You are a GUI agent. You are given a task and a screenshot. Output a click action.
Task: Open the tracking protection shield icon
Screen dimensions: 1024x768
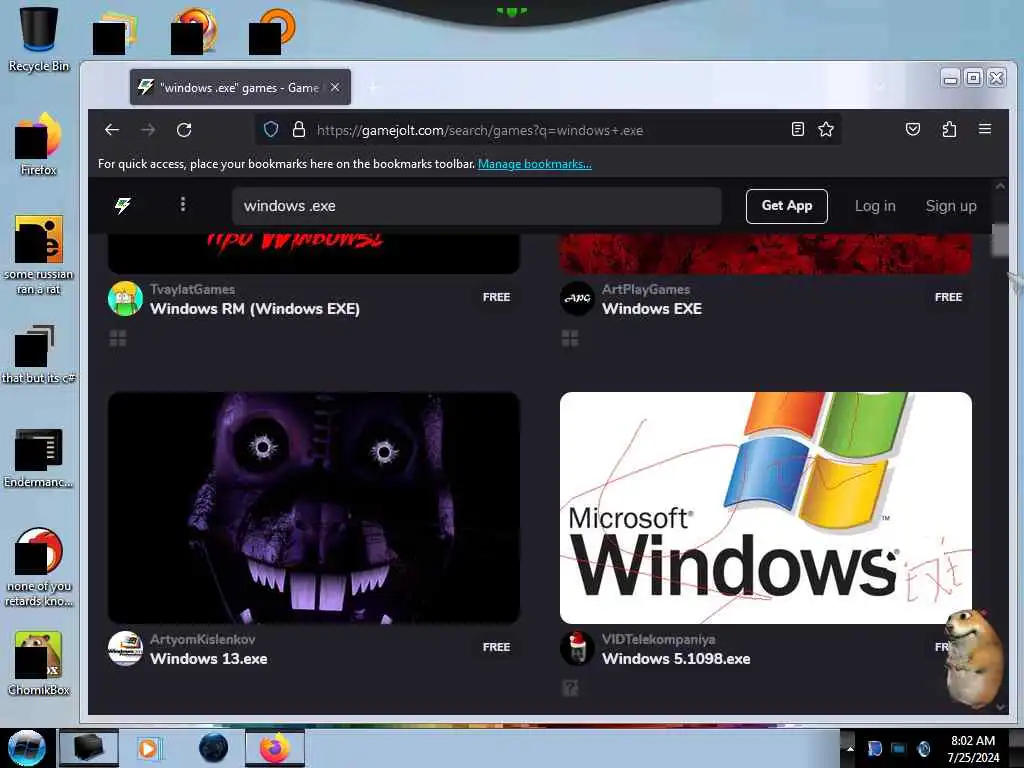pos(271,129)
